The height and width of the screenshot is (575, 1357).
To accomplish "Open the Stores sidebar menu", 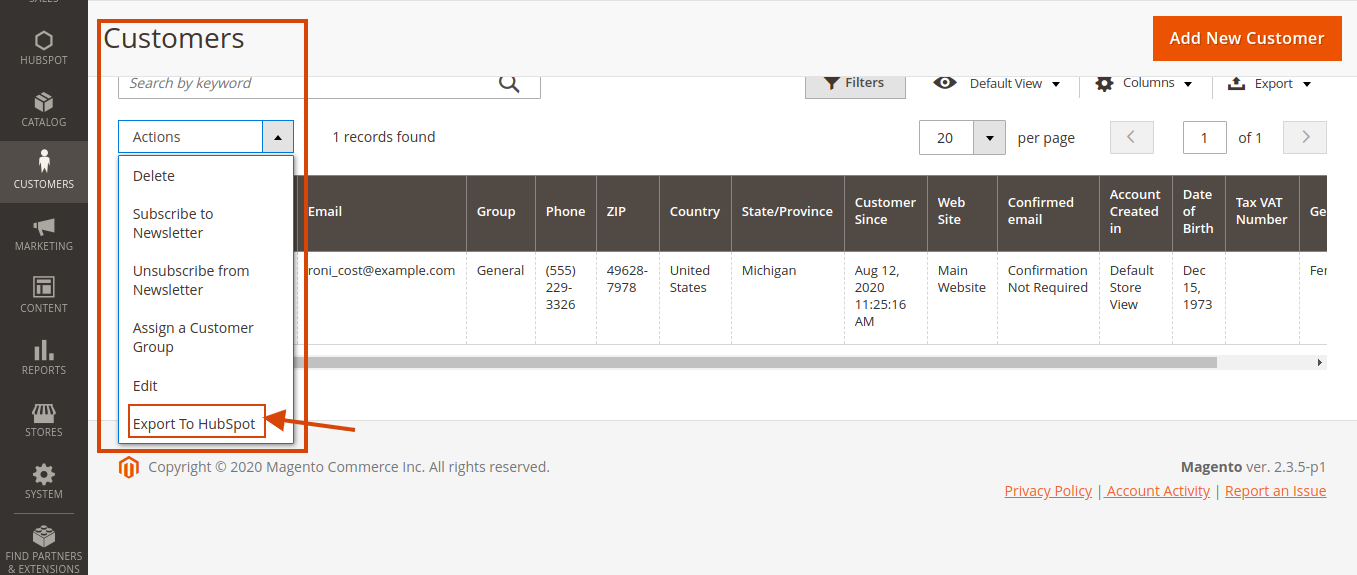I will pos(44,420).
